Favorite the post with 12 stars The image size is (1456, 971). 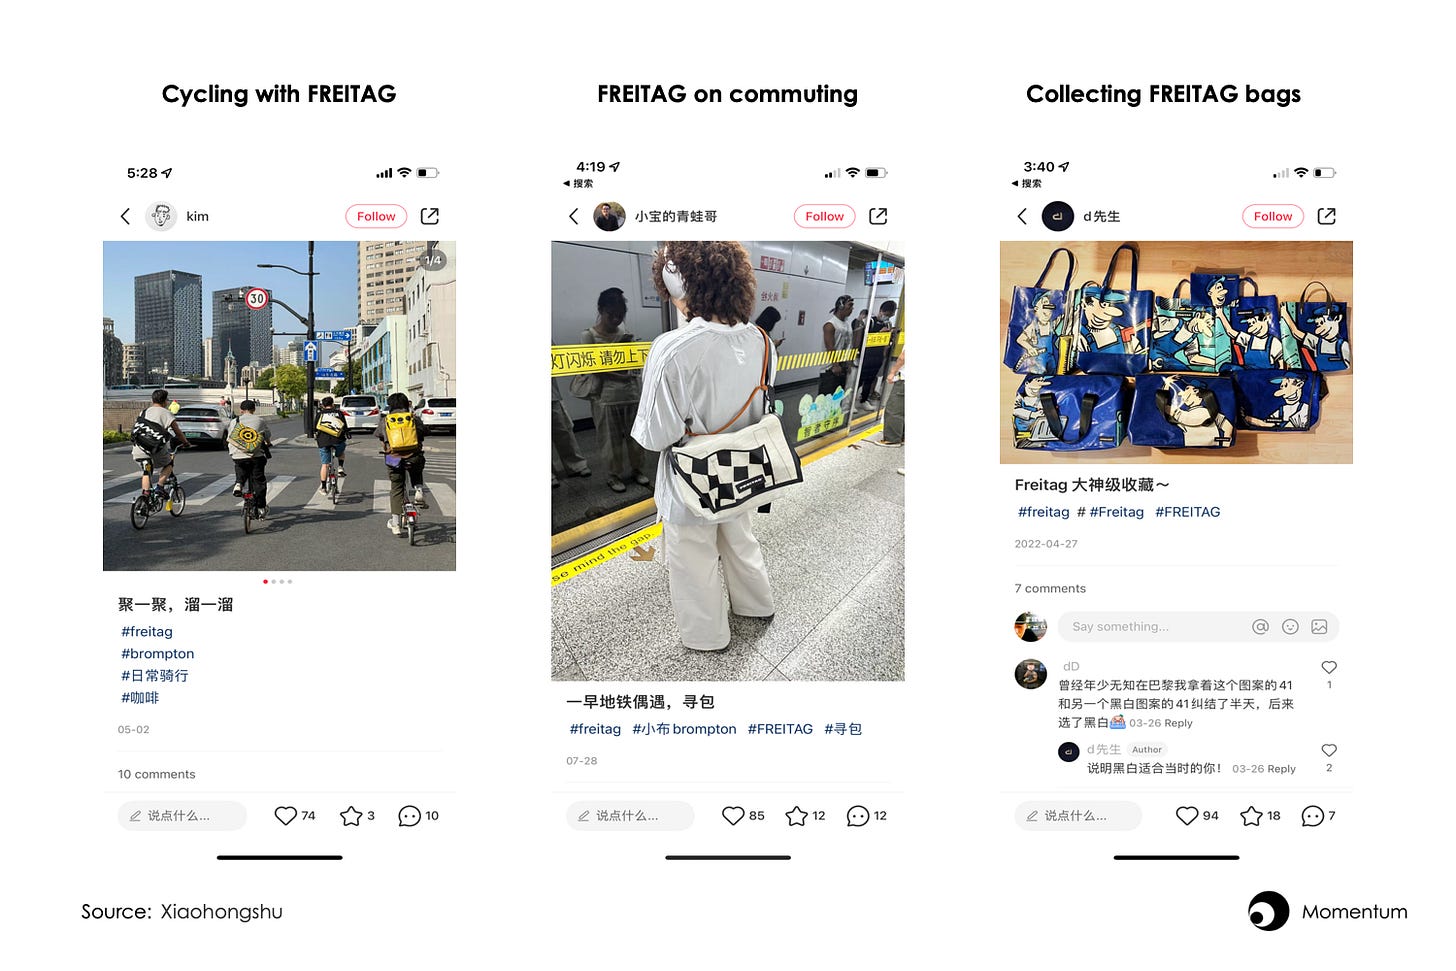[x=796, y=816]
